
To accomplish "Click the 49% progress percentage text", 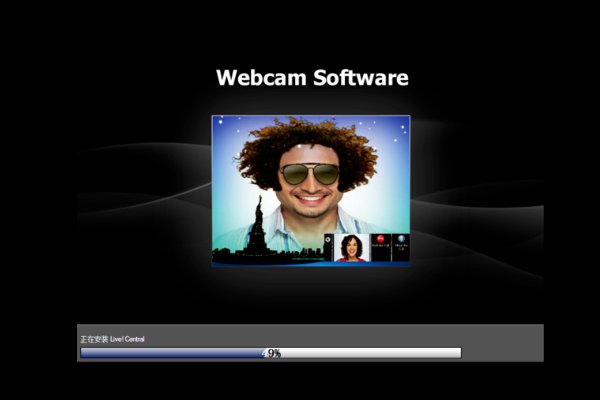I will (x=271, y=353).
